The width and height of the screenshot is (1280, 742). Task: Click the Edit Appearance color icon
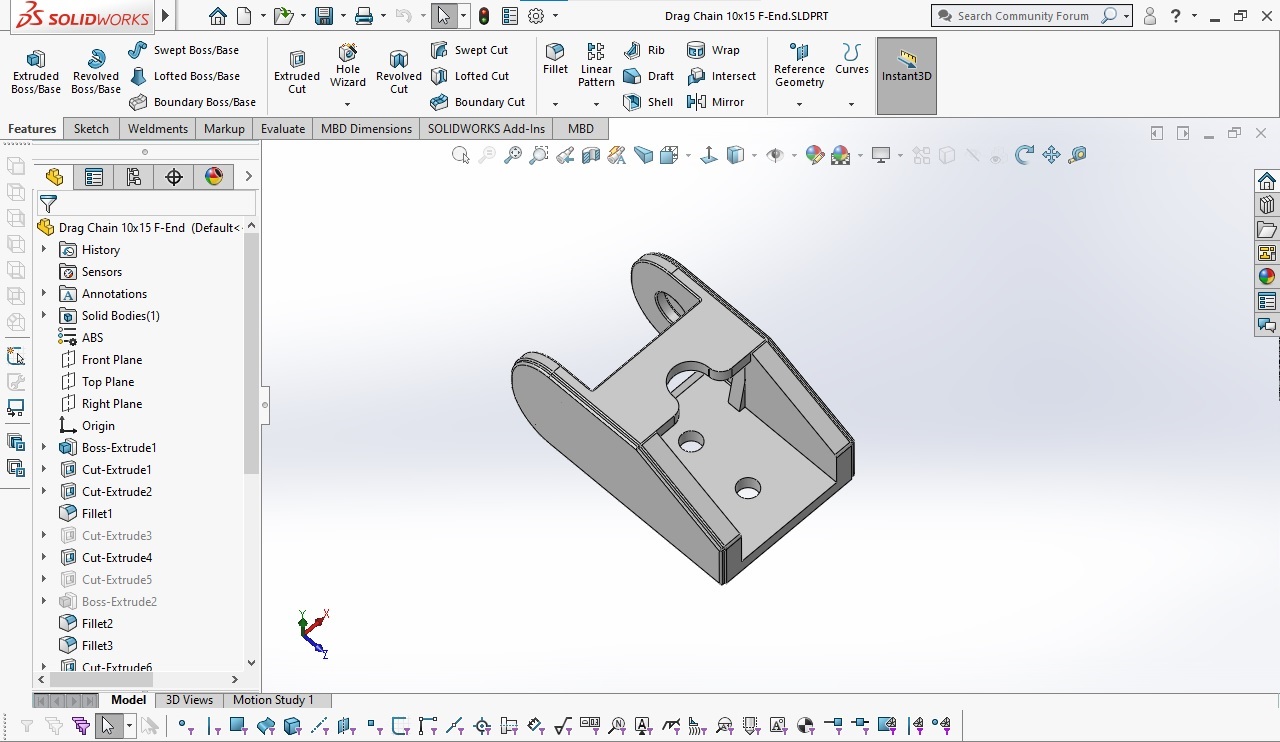click(x=814, y=155)
